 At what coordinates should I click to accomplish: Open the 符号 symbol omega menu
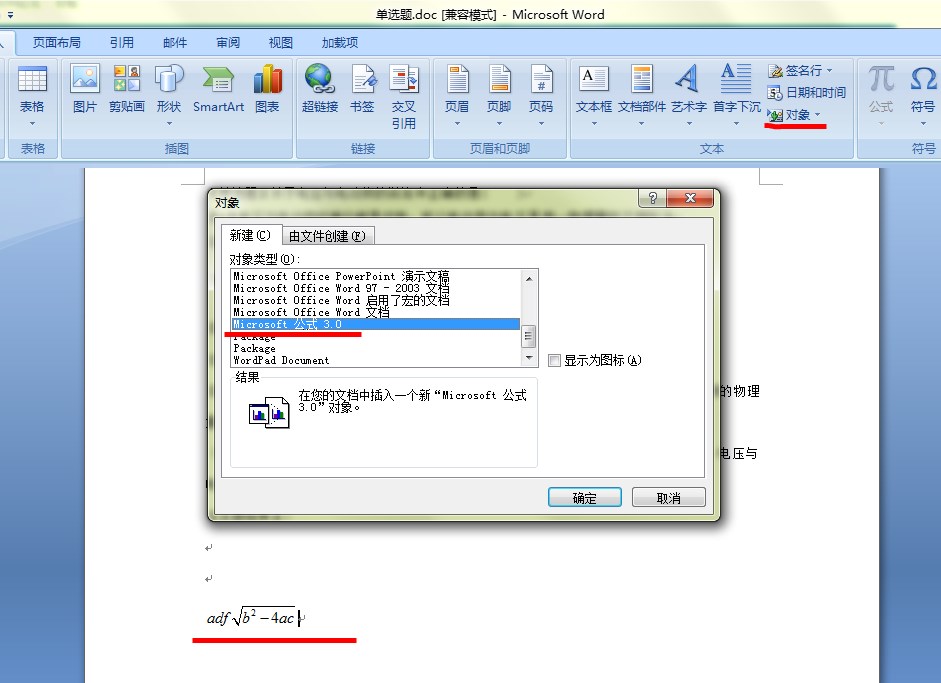(x=923, y=79)
